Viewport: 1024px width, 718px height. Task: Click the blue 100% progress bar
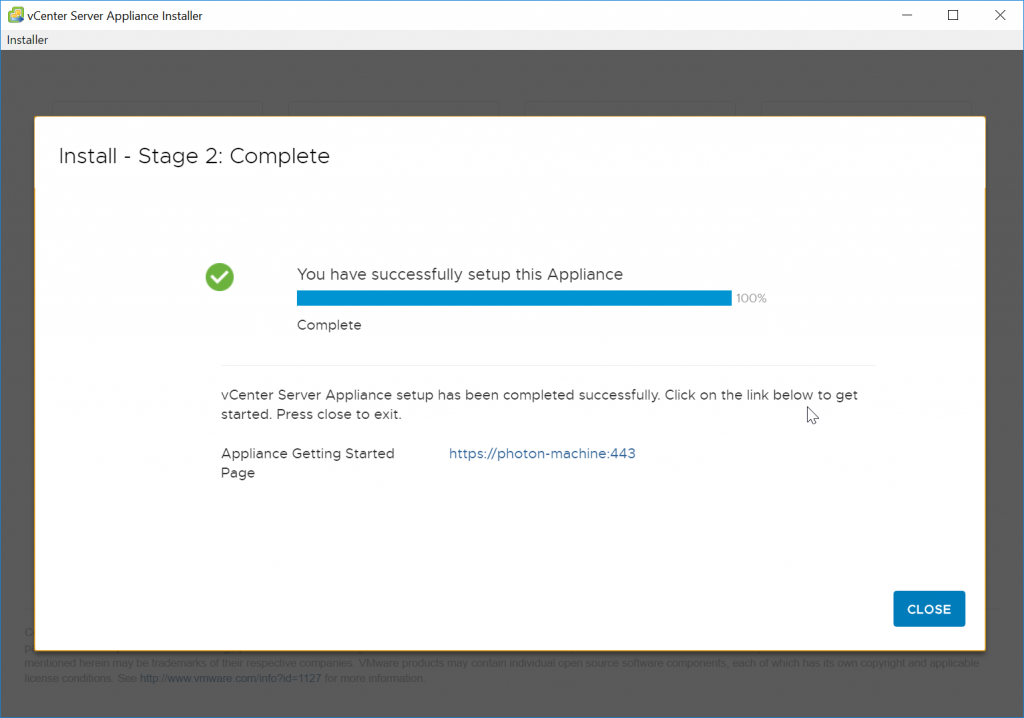514,298
